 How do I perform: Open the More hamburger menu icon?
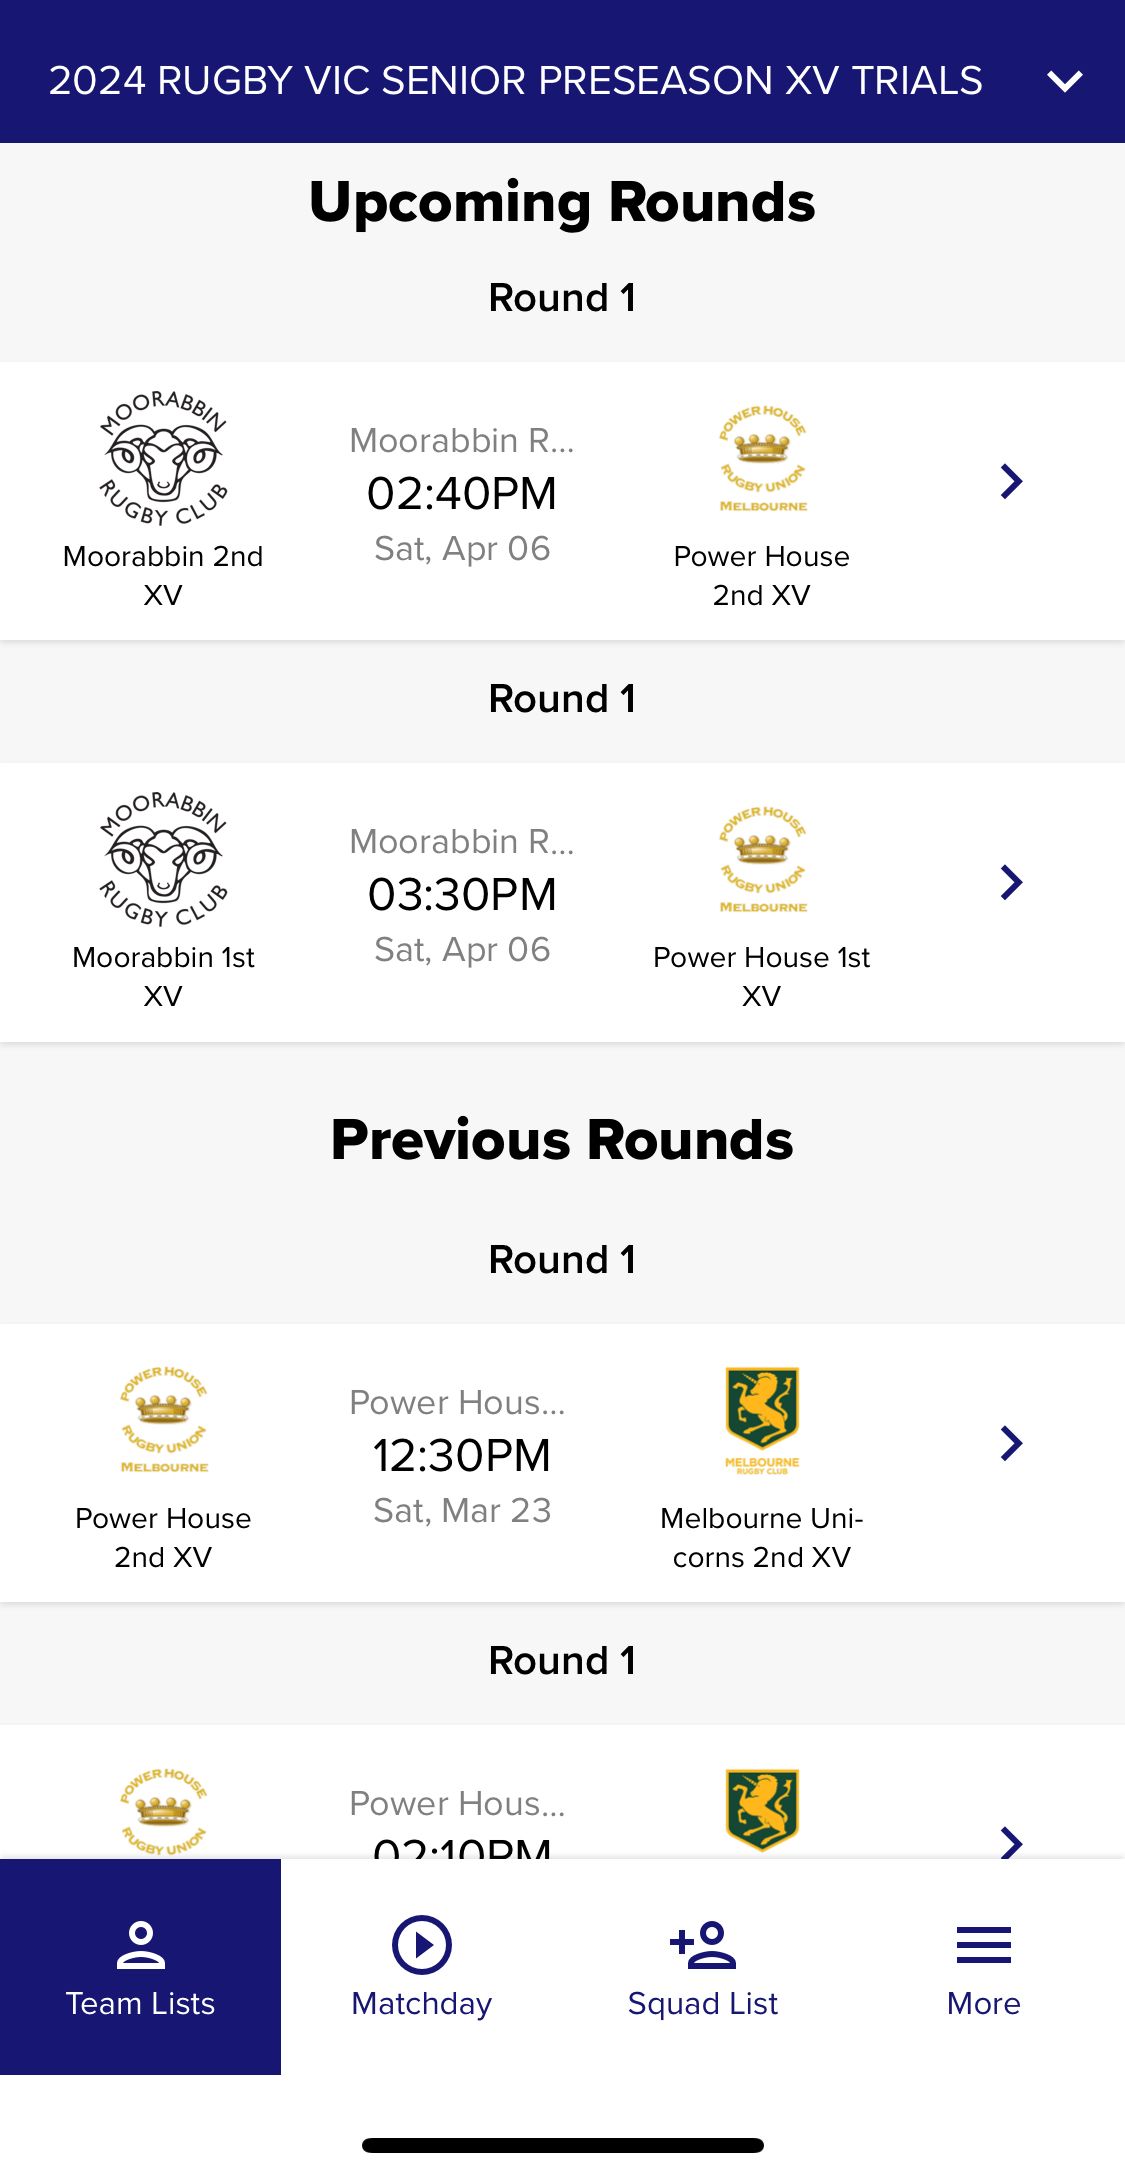[x=983, y=1945]
